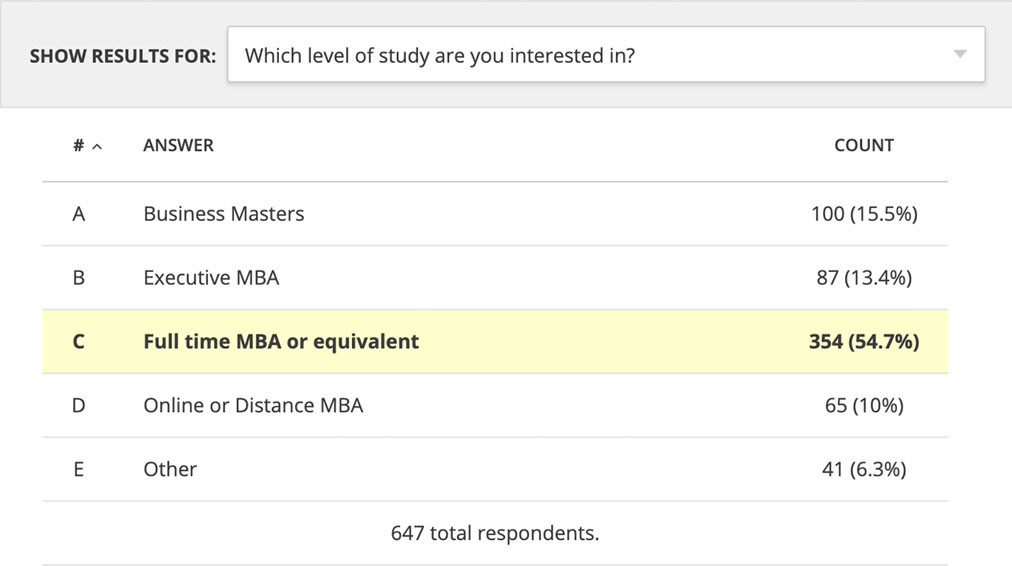Click the sort ascending caret icon
Viewport: 1012px width, 566px height.
point(97,147)
